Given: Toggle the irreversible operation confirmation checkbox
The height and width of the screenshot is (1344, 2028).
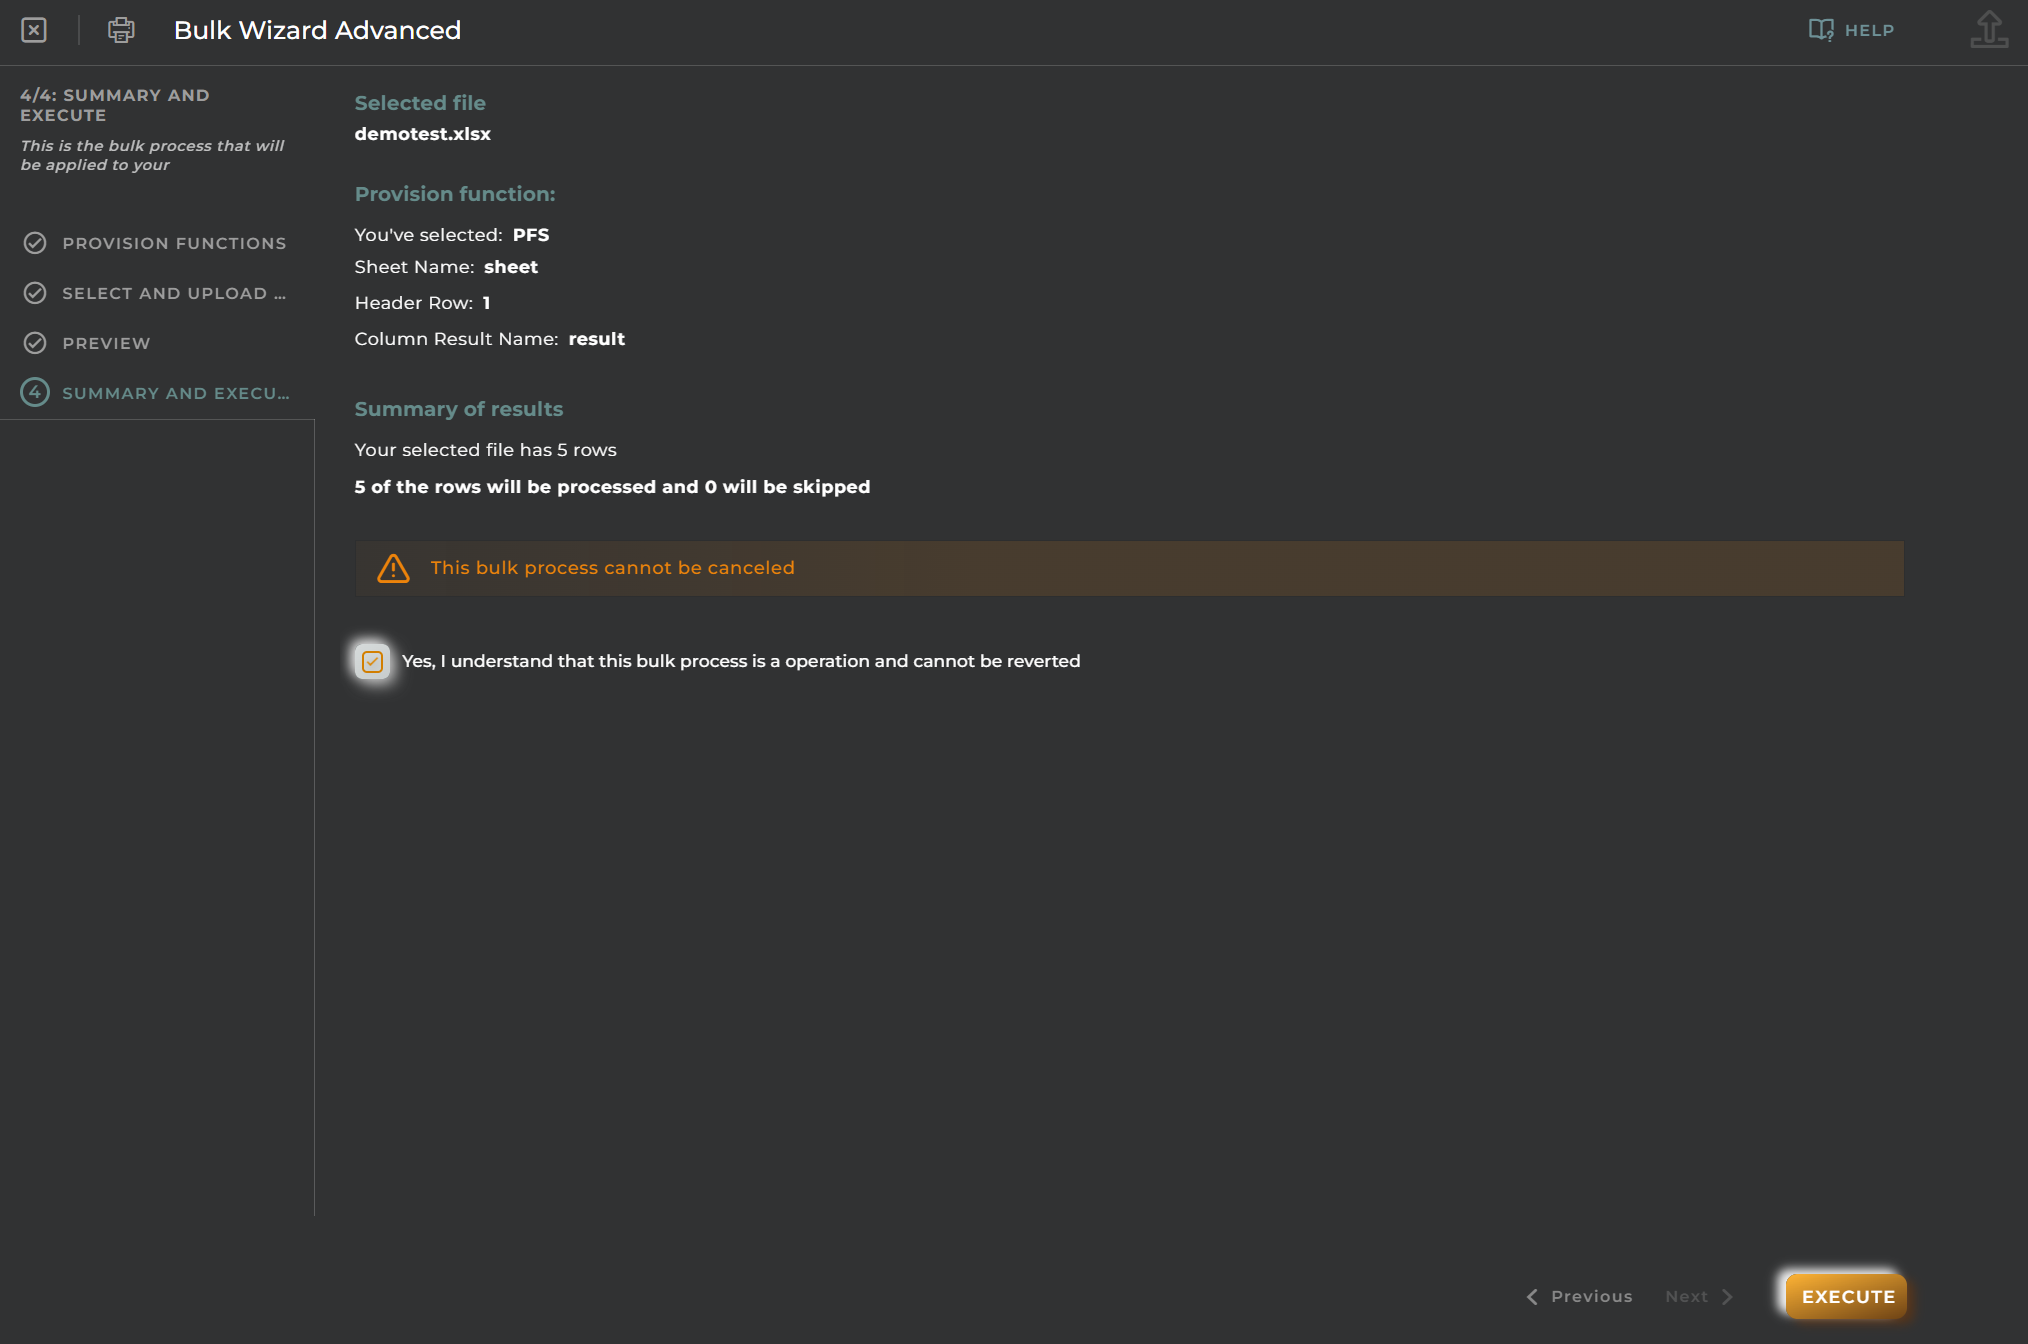Looking at the screenshot, I should (x=370, y=660).
